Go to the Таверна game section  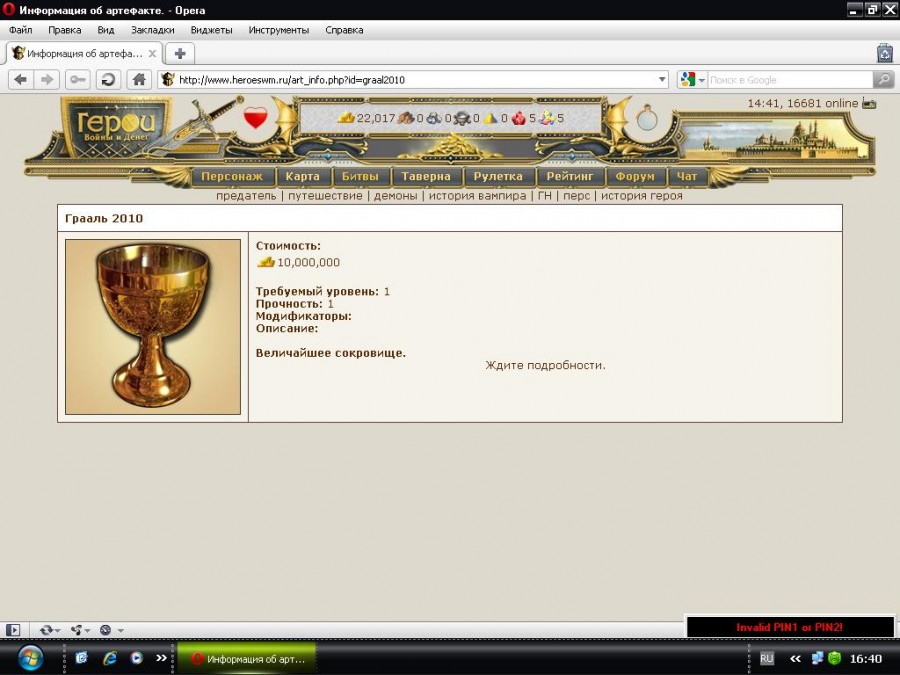426,177
